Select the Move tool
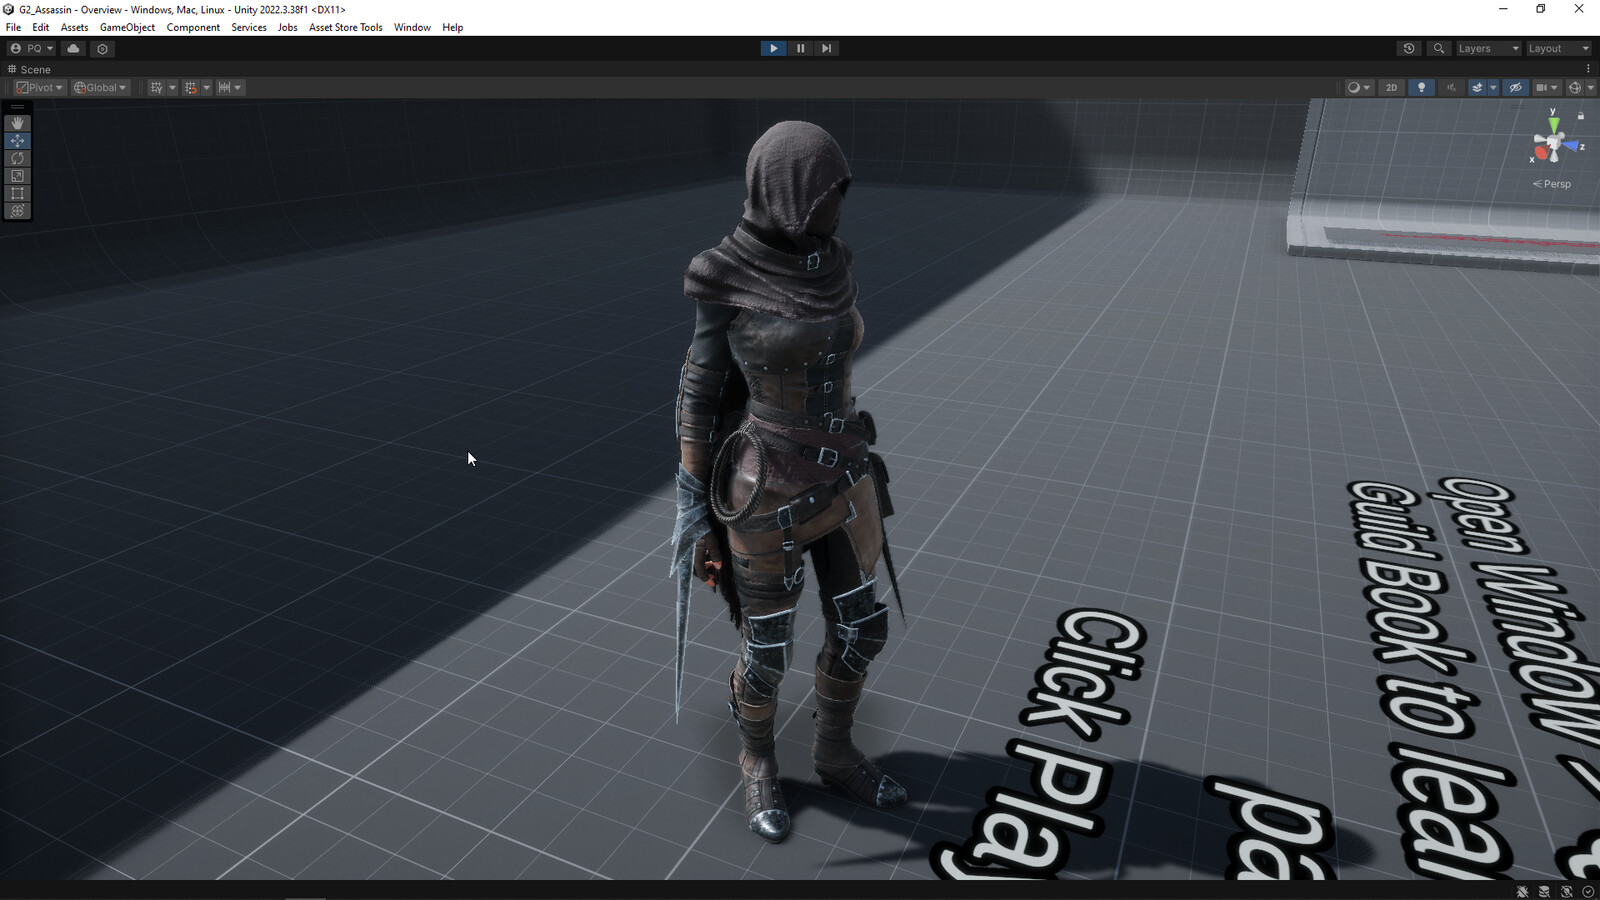 pyautogui.click(x=17, y=141)
